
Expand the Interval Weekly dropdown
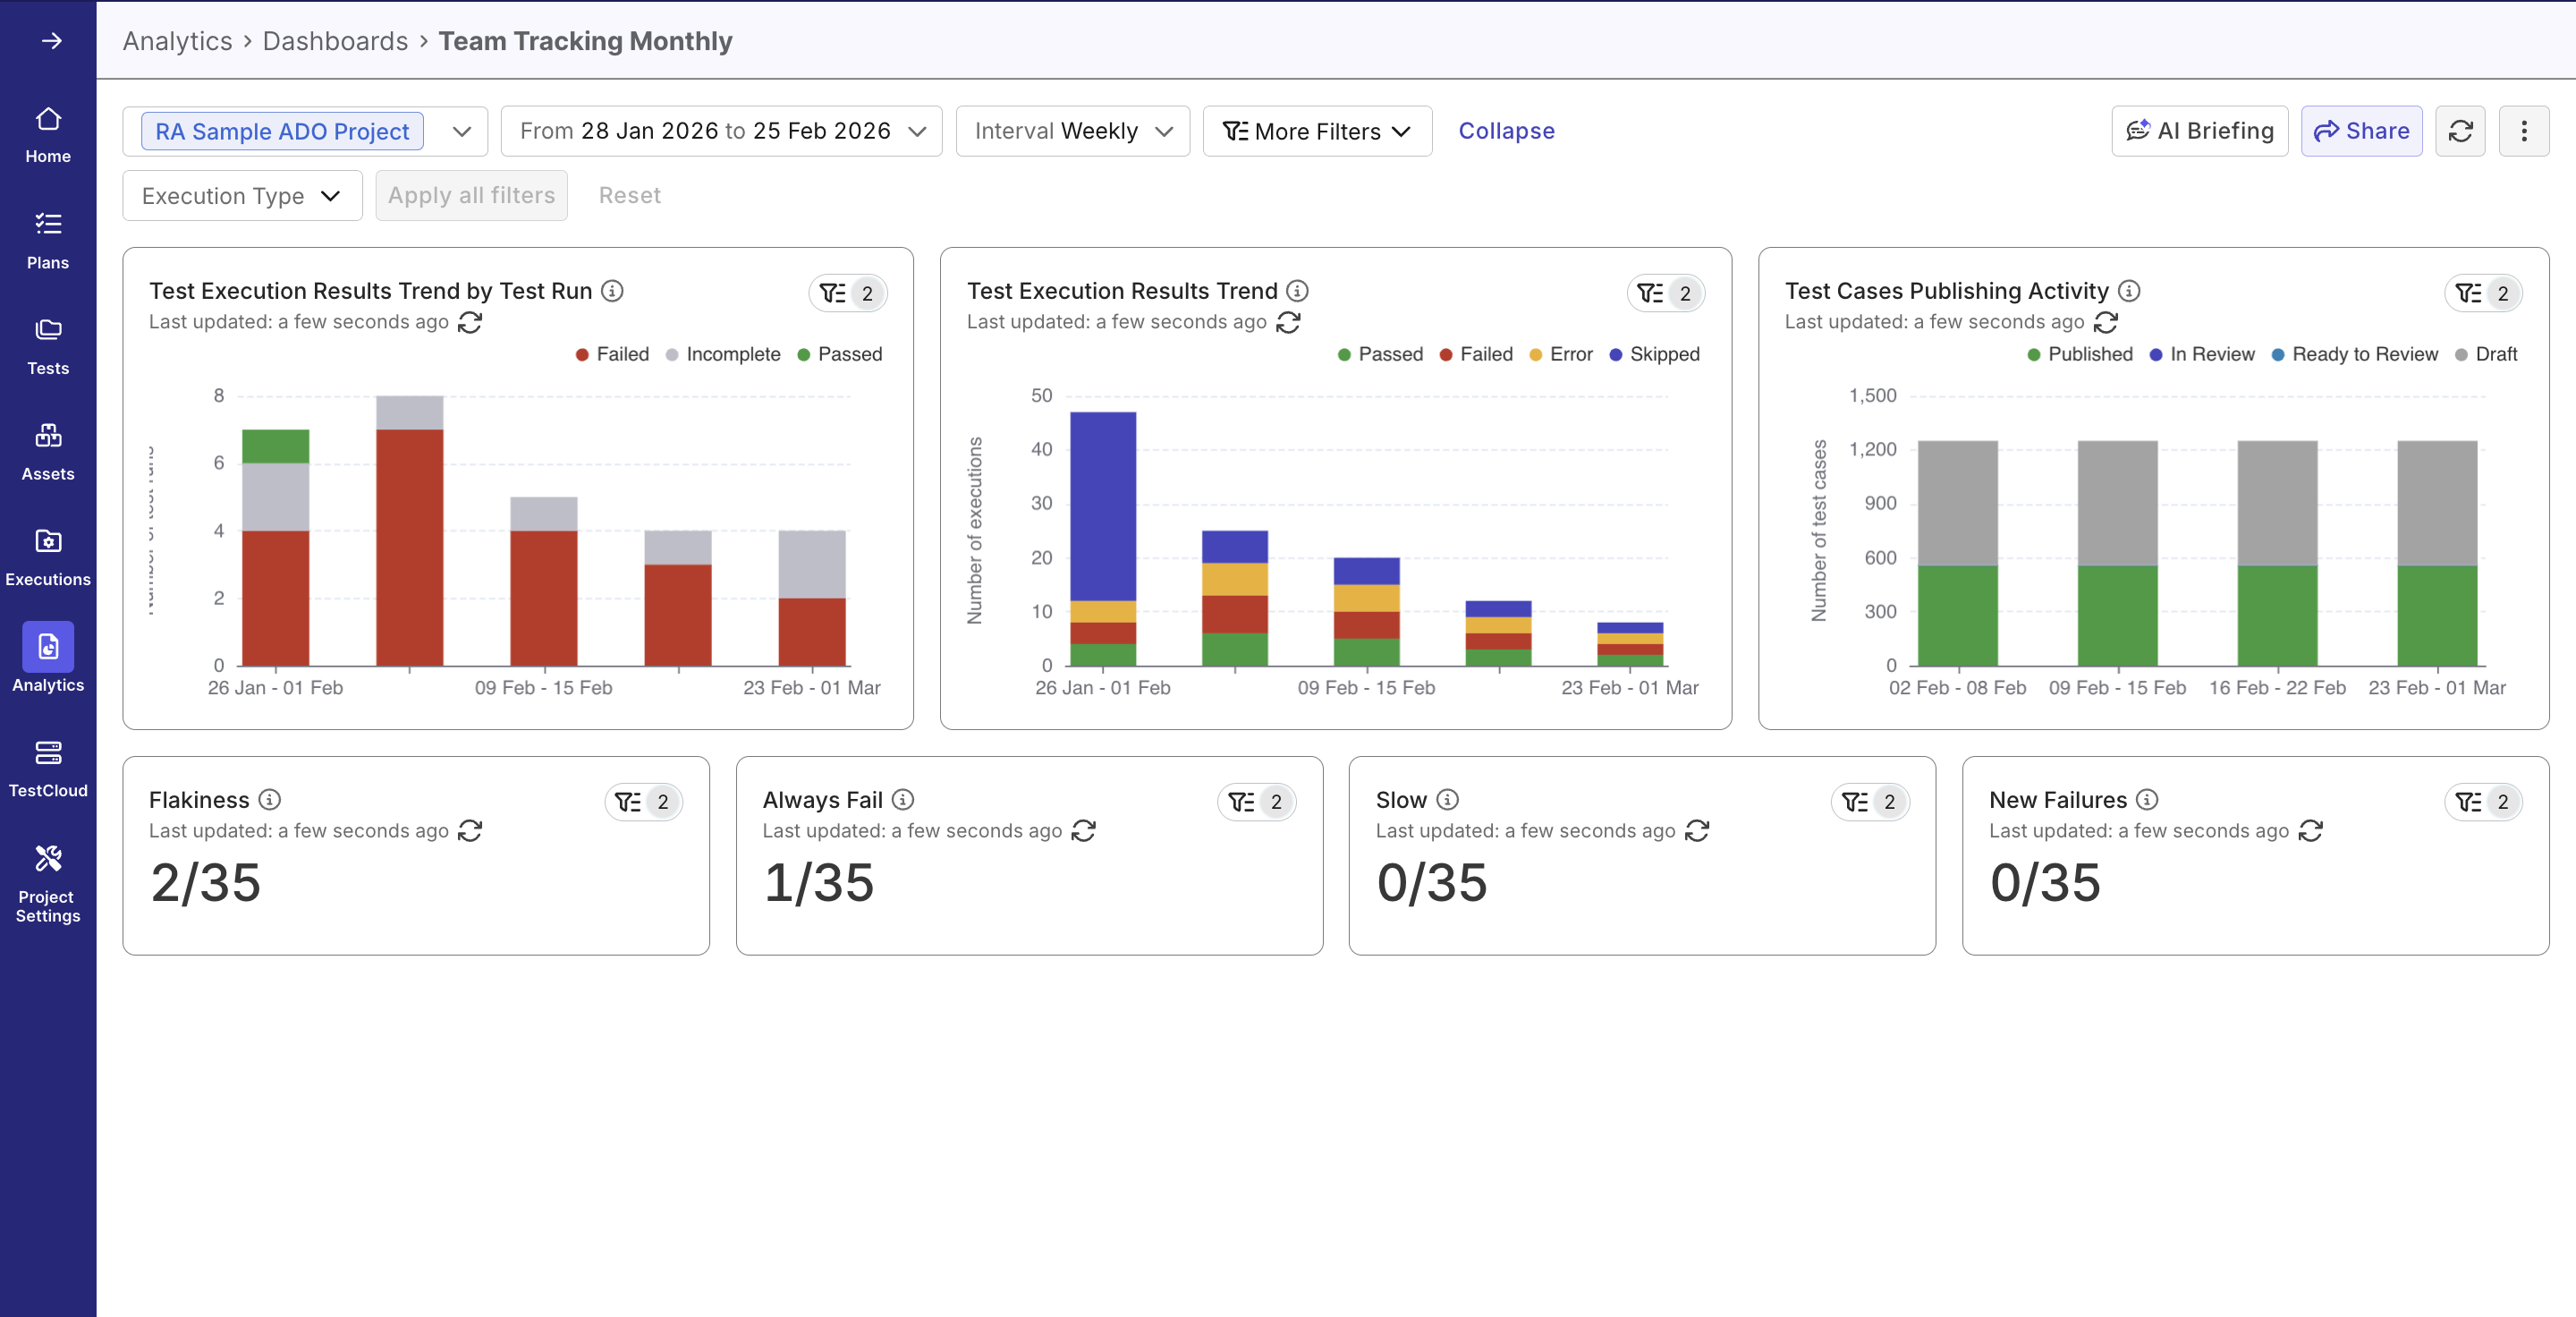[x=1071, y=131]
